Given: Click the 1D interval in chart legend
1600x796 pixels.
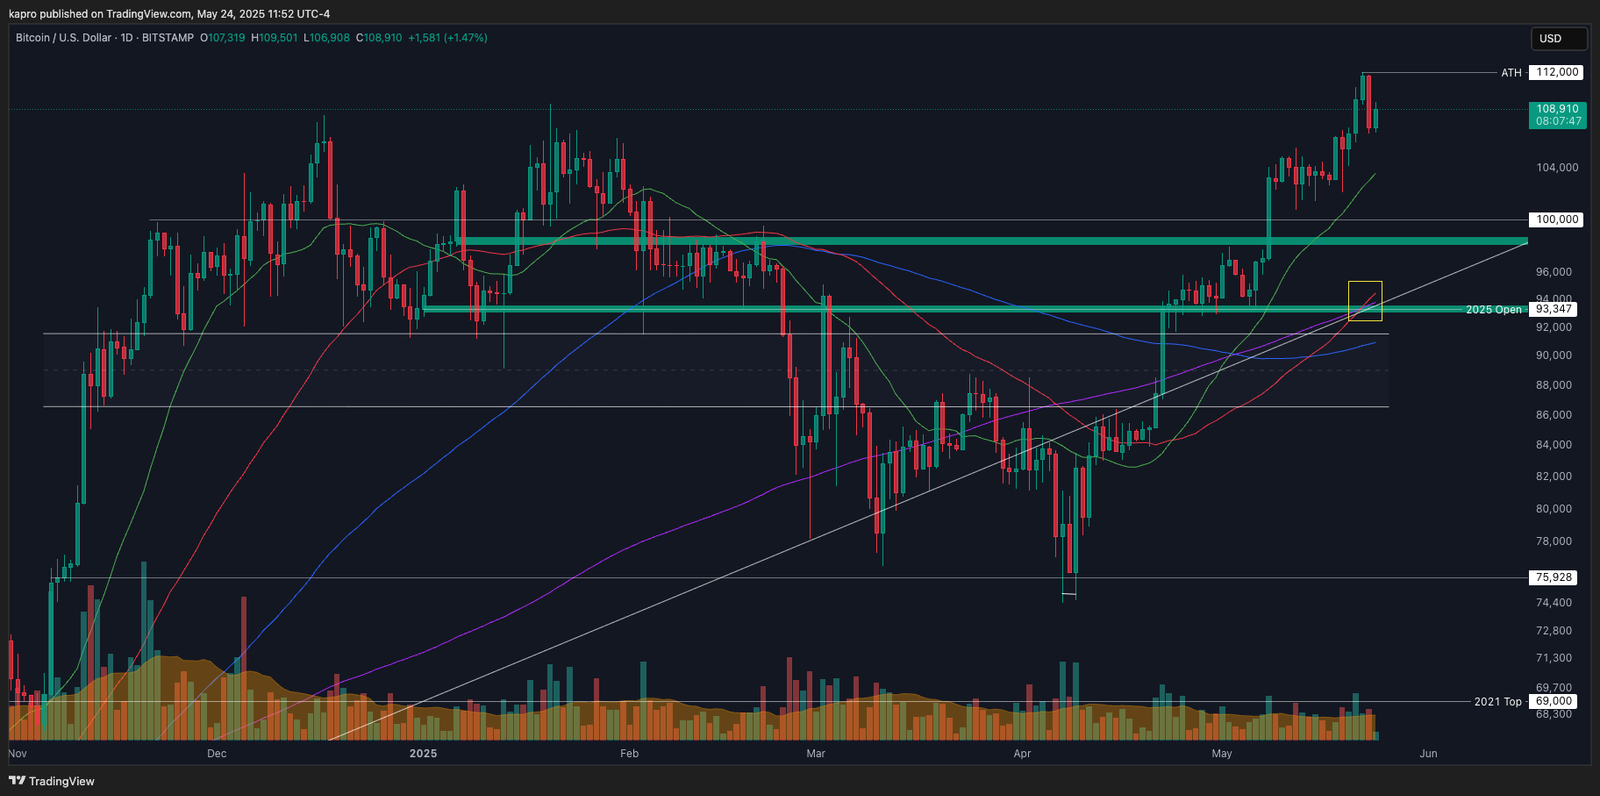Looking at the screenshot, I should pyautogui.click(x=127, y=38).
